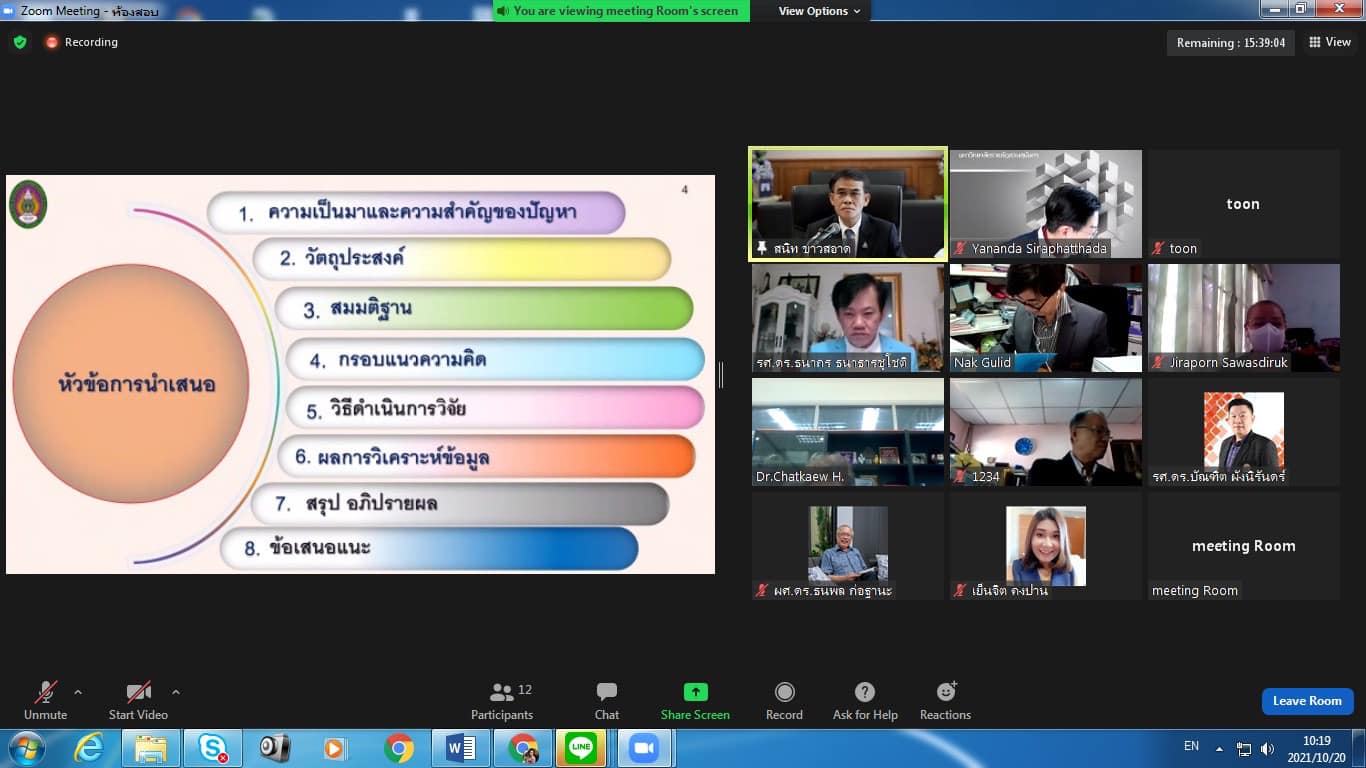The image size is (1366, 768).
Task: Open the View Options dropdown
Action: coord(819,11)
